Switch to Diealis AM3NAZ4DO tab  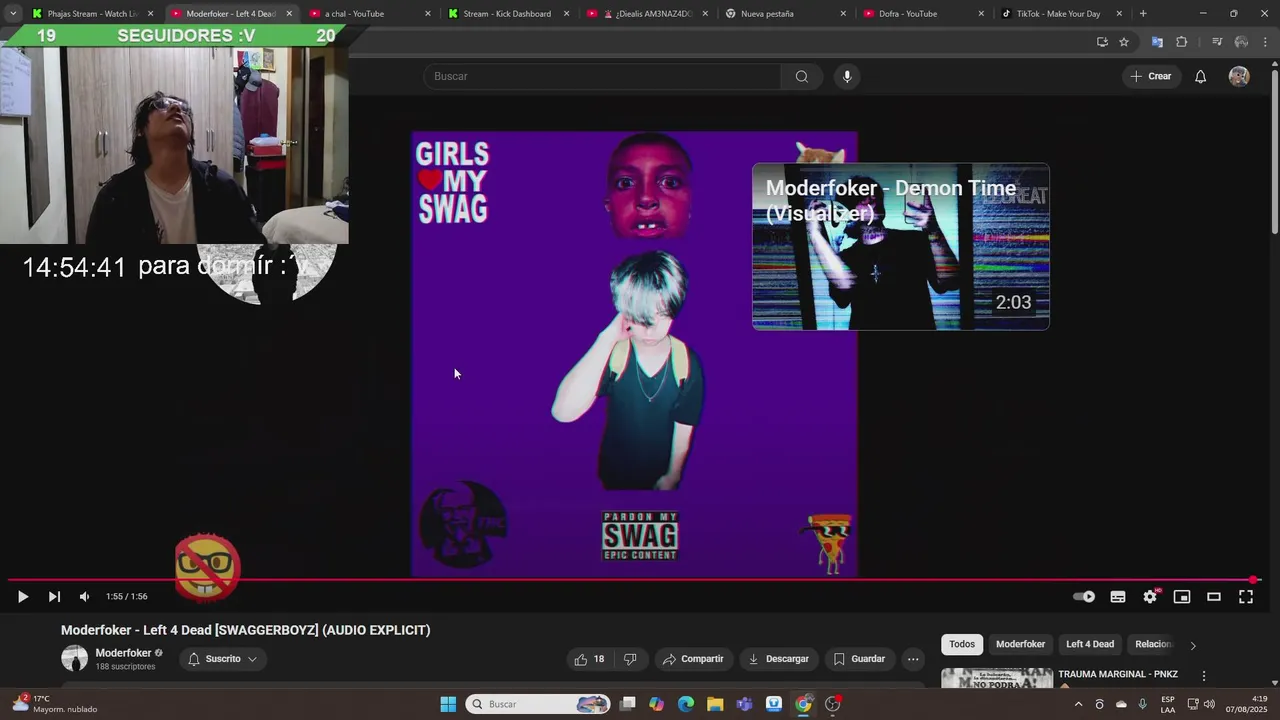point(648,14)
